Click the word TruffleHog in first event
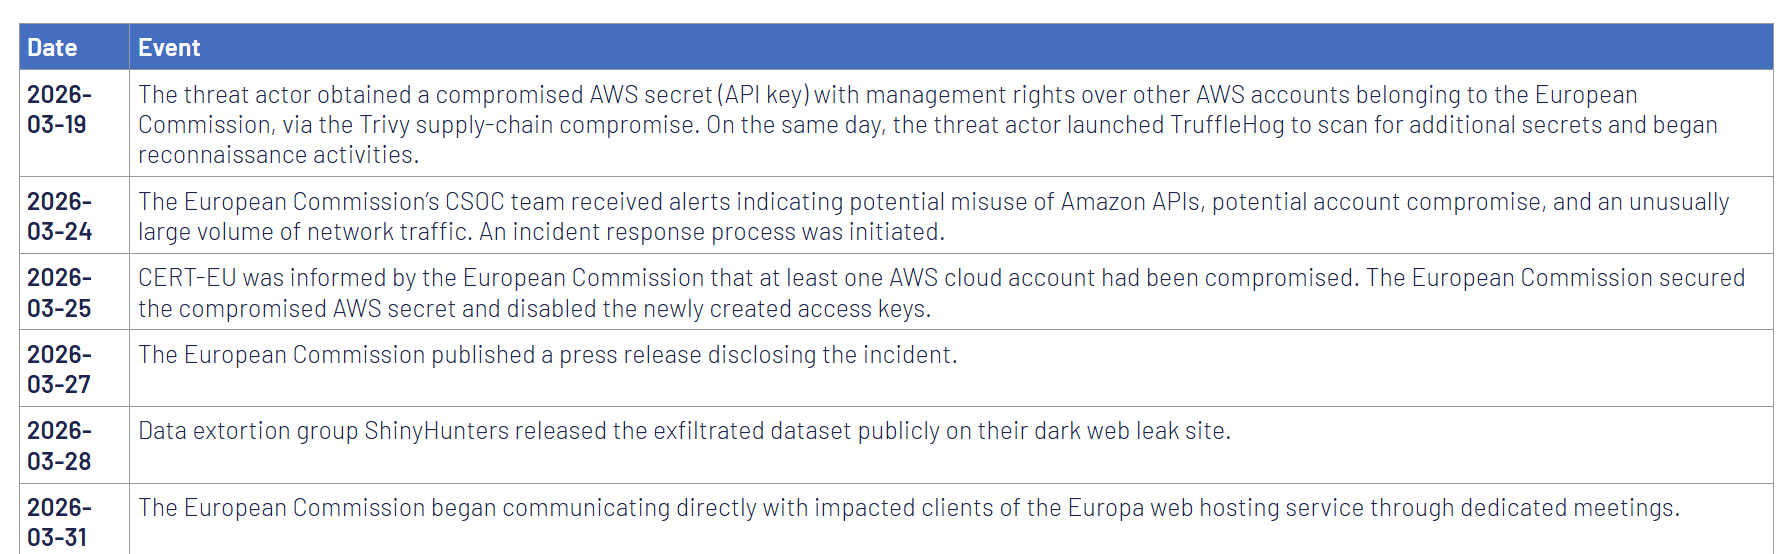 tap(1226, 125)
